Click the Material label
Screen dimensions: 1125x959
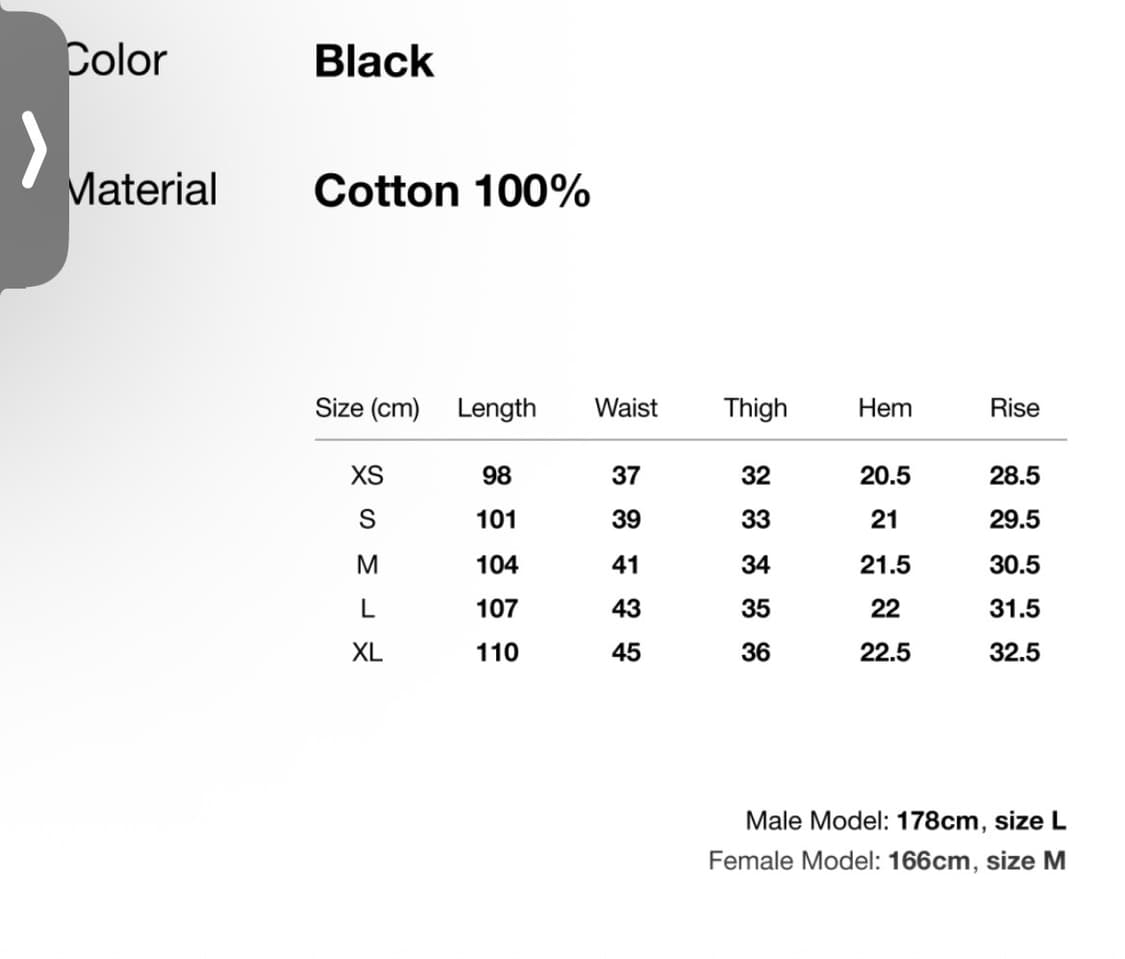pos(142,189)
